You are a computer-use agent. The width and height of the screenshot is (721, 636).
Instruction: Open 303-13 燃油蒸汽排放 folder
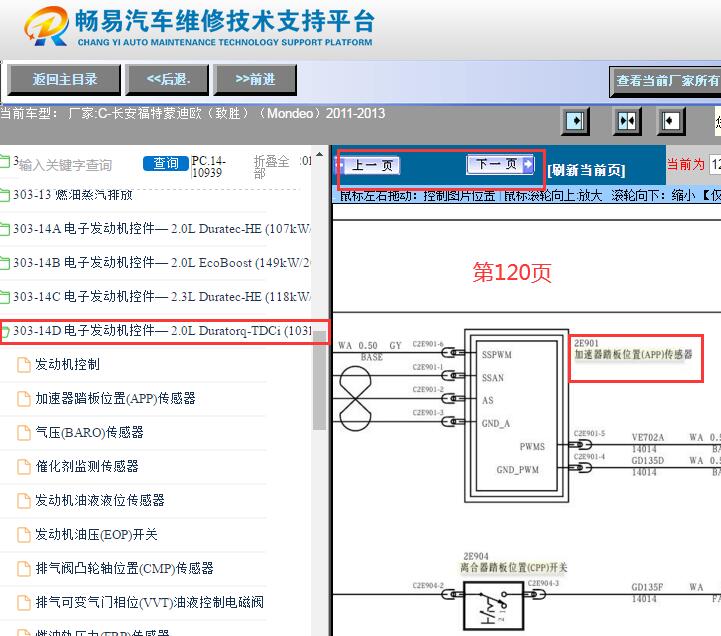click(x=73, y=195)
